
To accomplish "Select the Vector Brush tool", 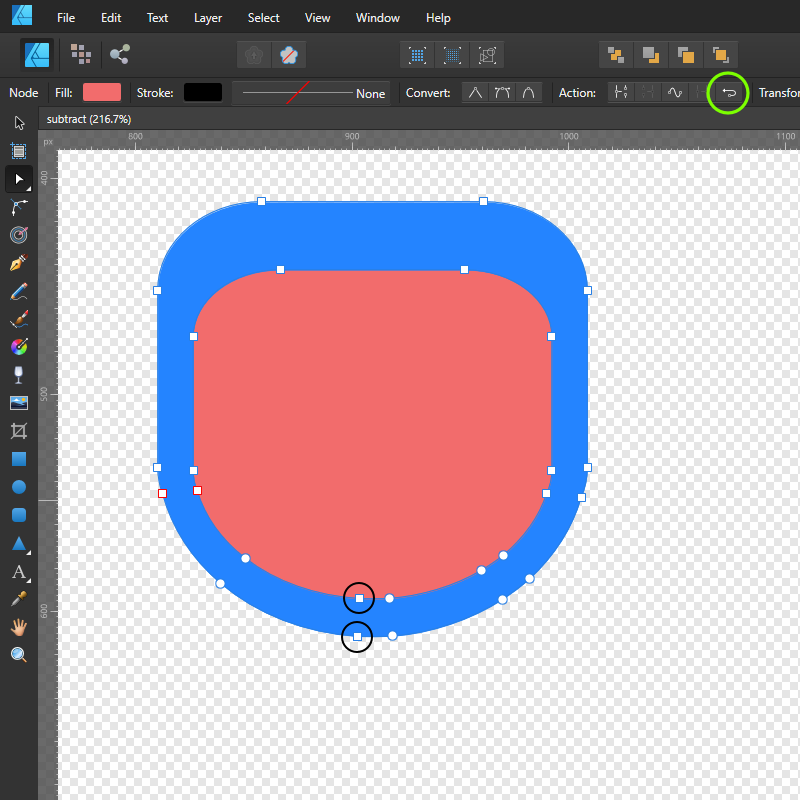I will [x=18, y=320].
